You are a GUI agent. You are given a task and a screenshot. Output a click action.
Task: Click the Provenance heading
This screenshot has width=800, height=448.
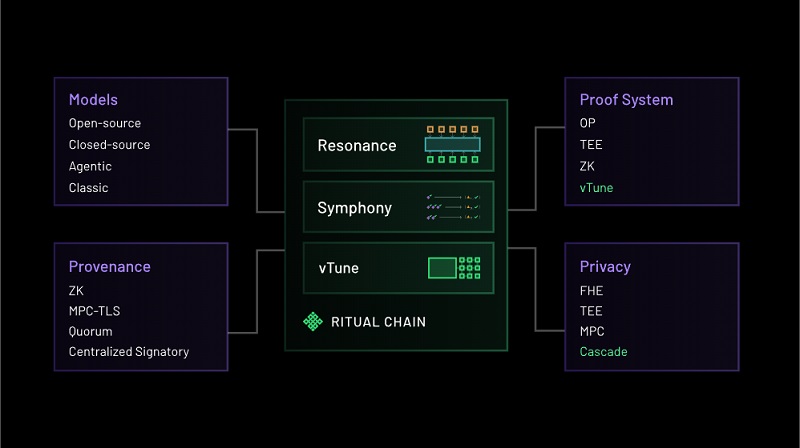pos(110,266)
